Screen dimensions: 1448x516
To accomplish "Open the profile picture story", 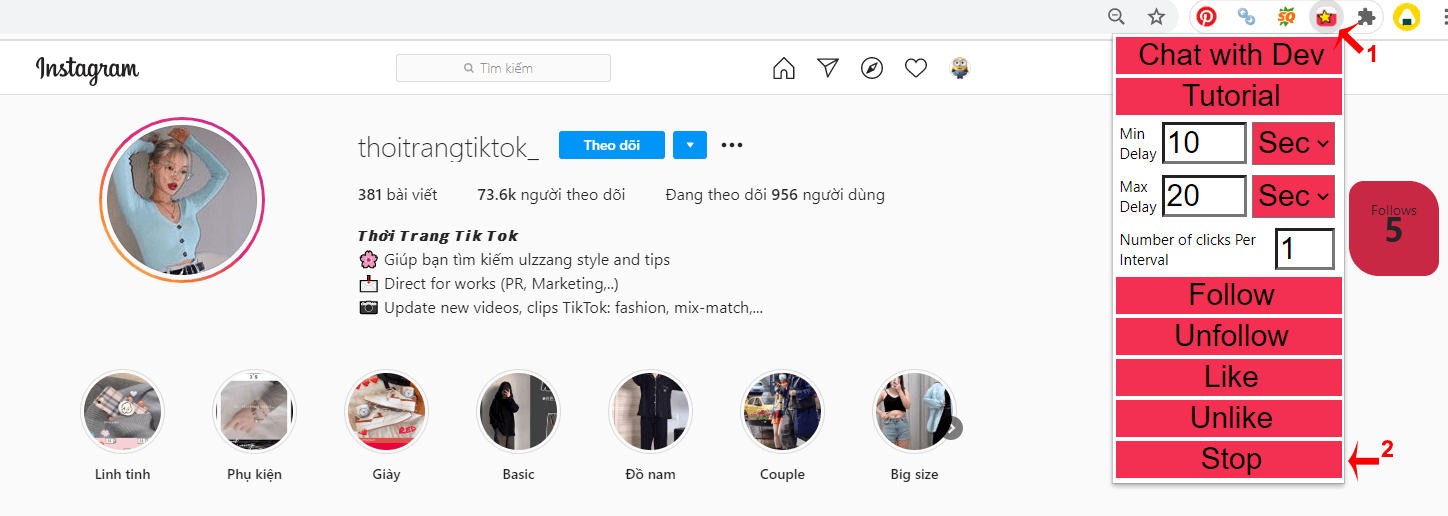I will click(x=182, y=199).
